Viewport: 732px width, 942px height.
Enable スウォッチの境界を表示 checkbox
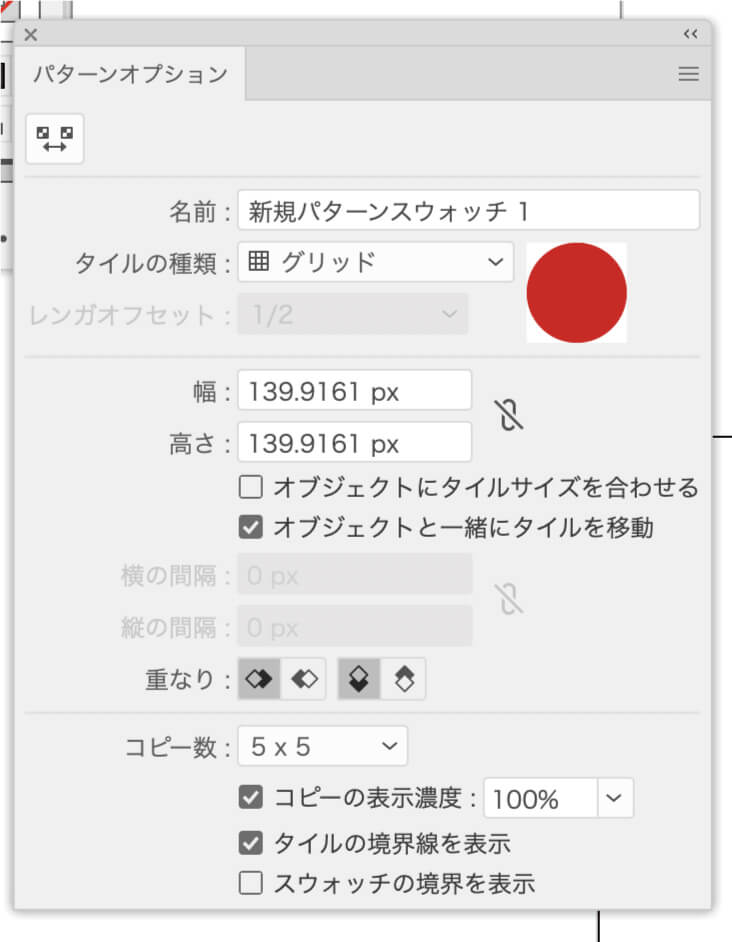251,883
